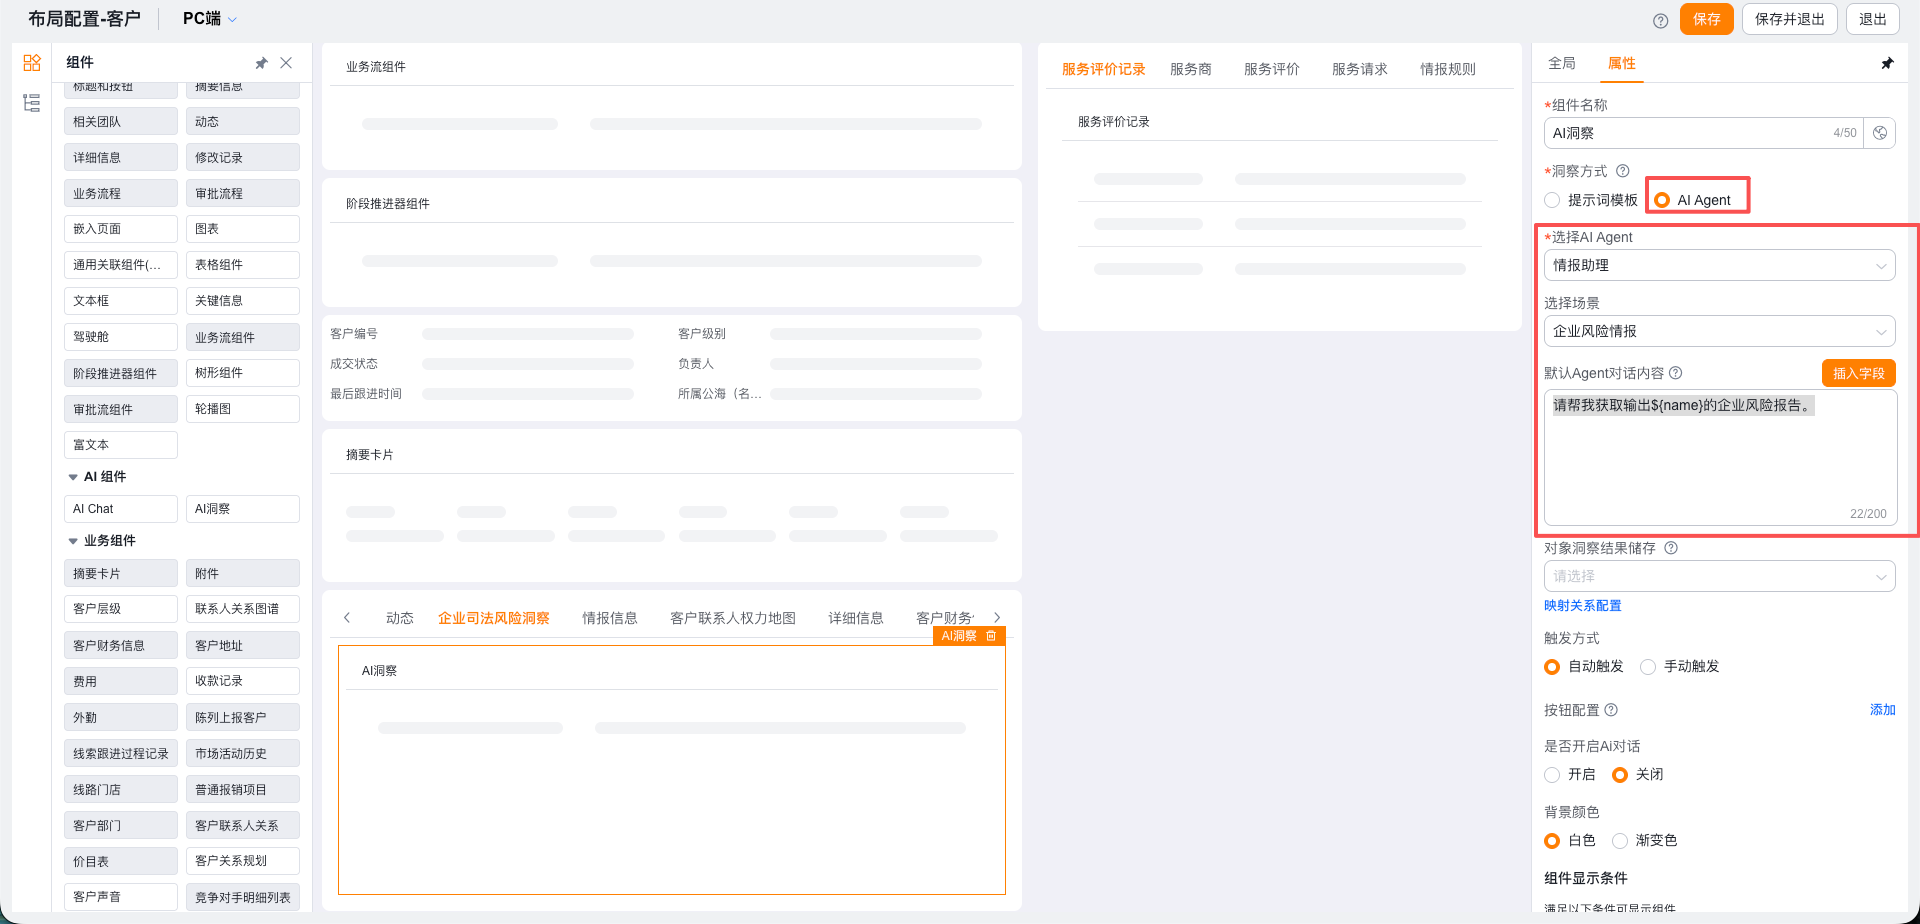Screen dimensions: 1920x924
Task: Open 映射关系配置 link
Action: (1583, 606)
